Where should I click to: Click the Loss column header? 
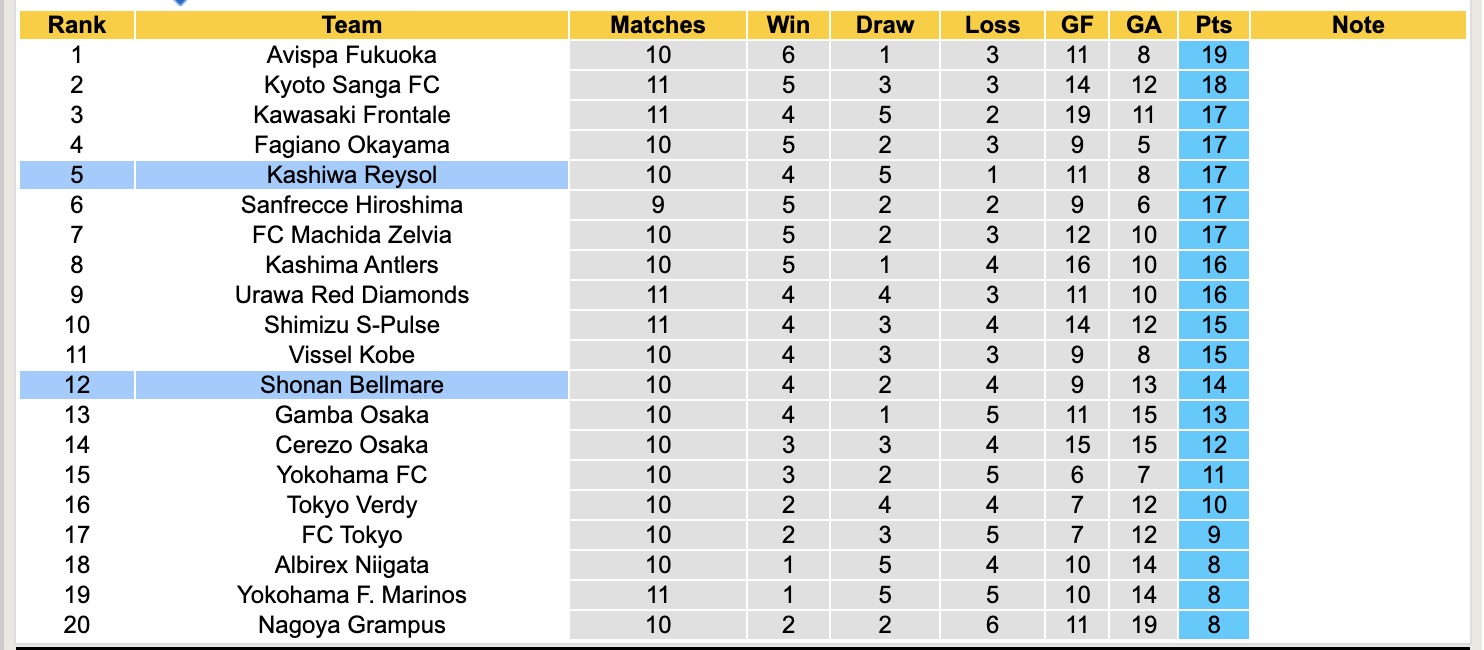[992, 25]
